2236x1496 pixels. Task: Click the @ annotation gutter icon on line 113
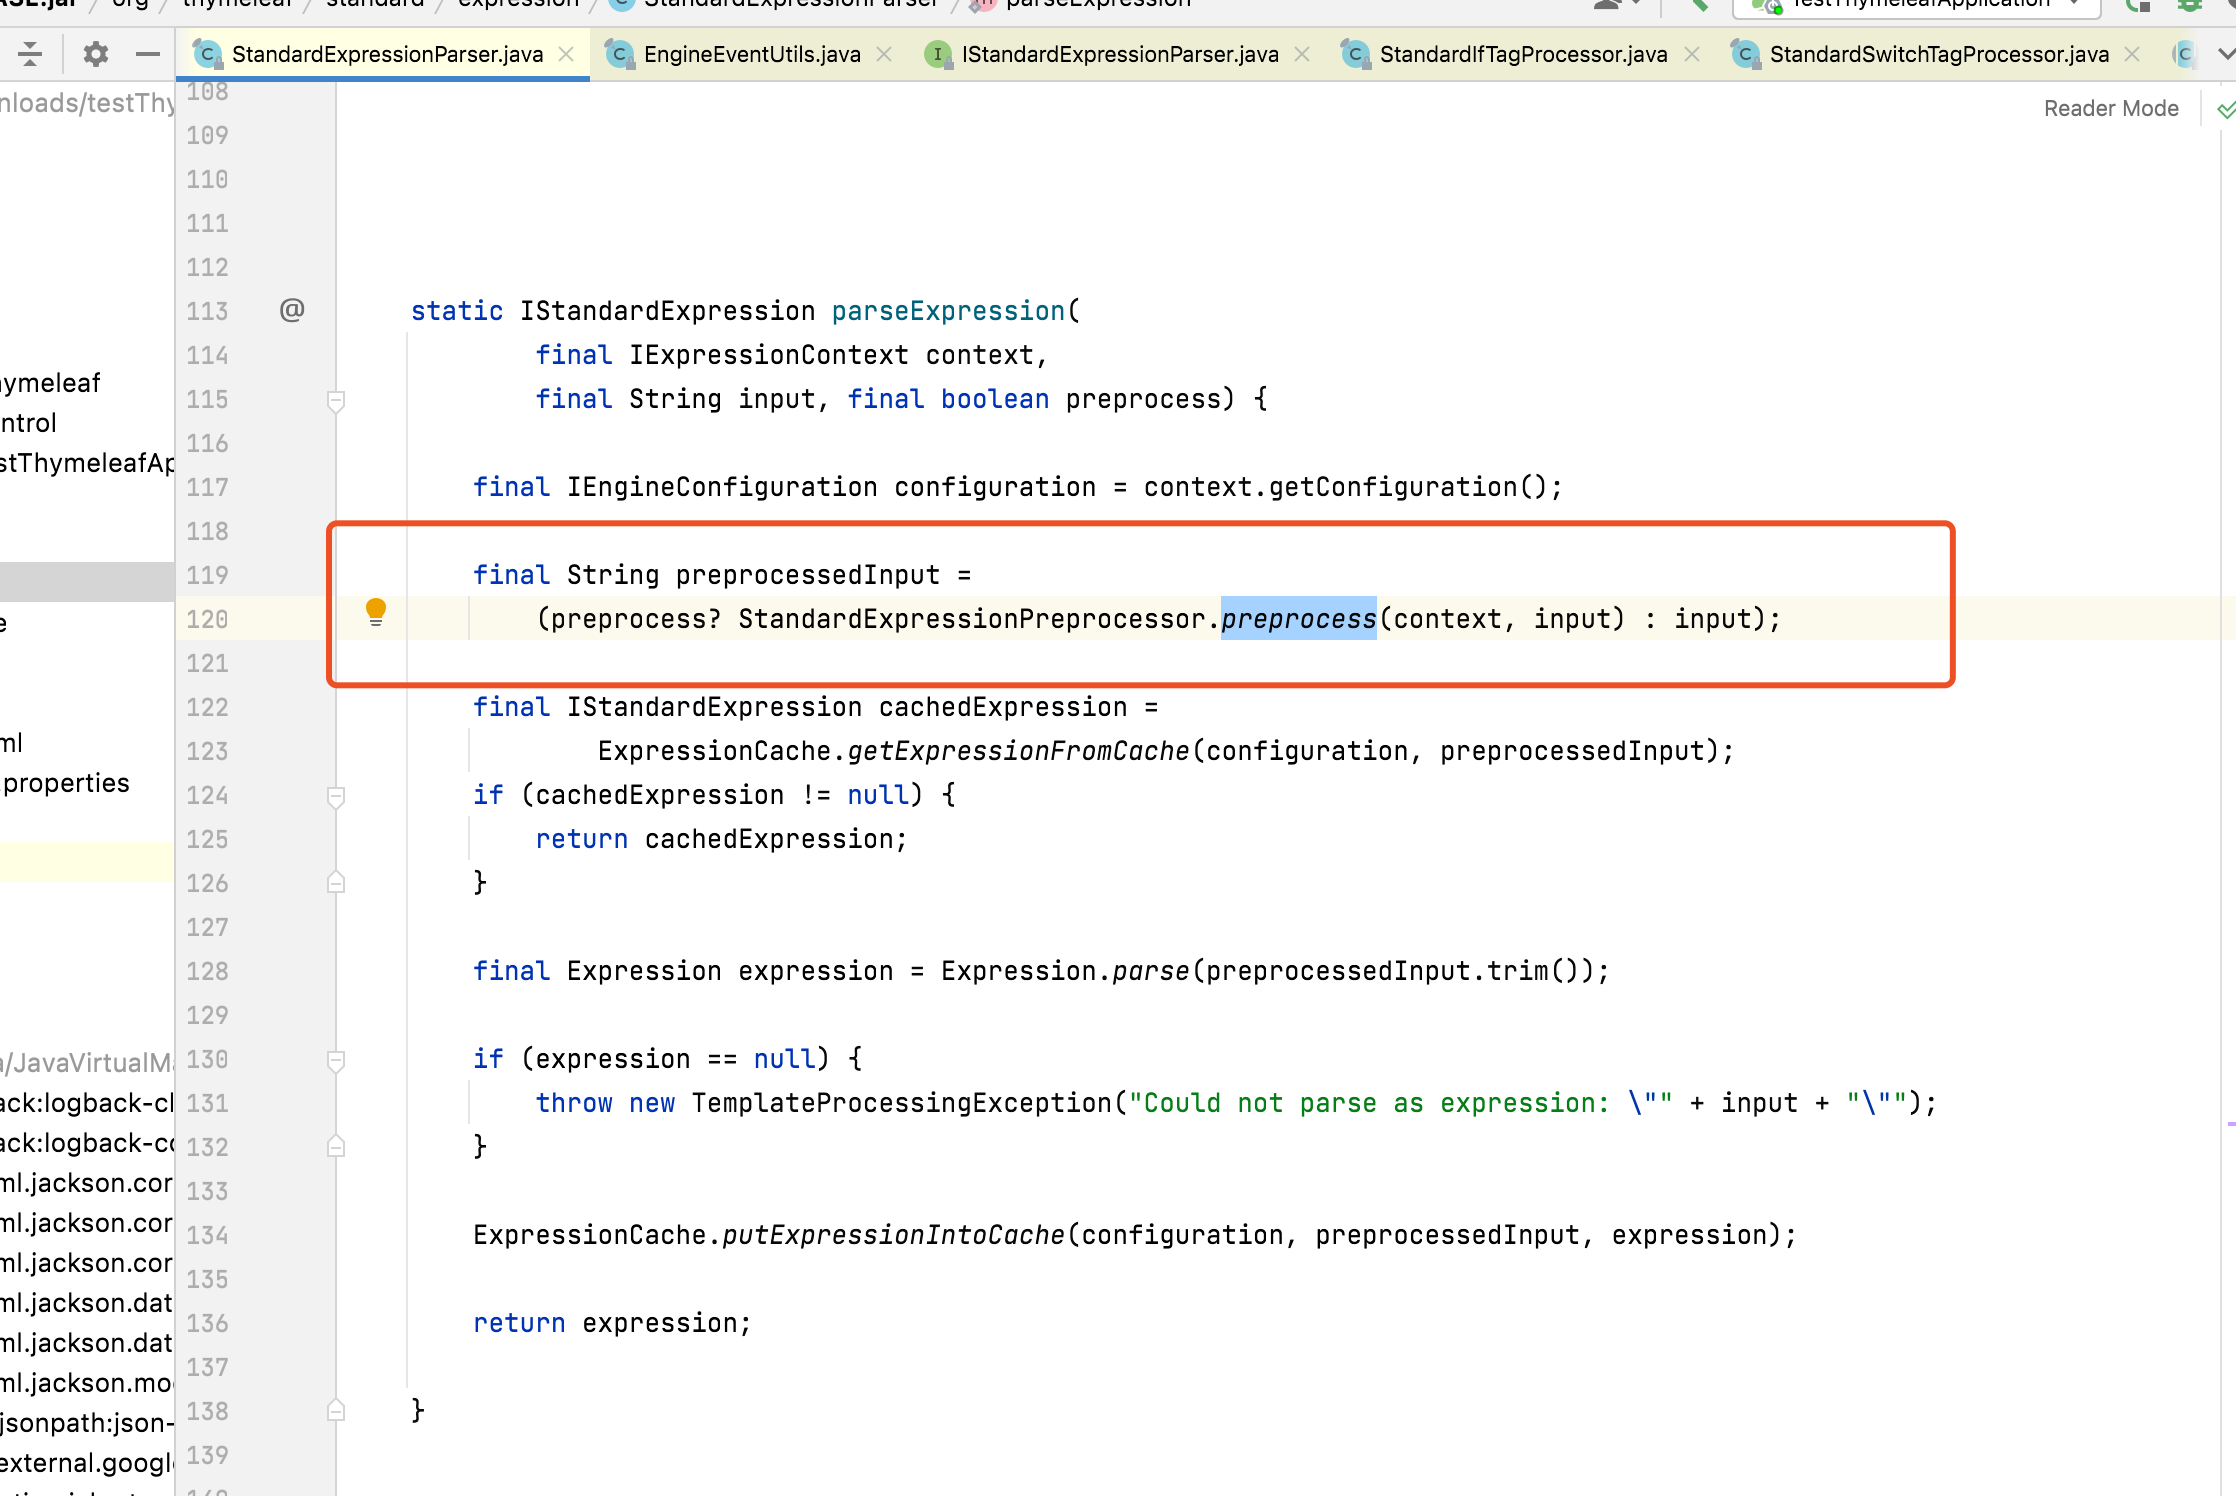click(292, 311)
